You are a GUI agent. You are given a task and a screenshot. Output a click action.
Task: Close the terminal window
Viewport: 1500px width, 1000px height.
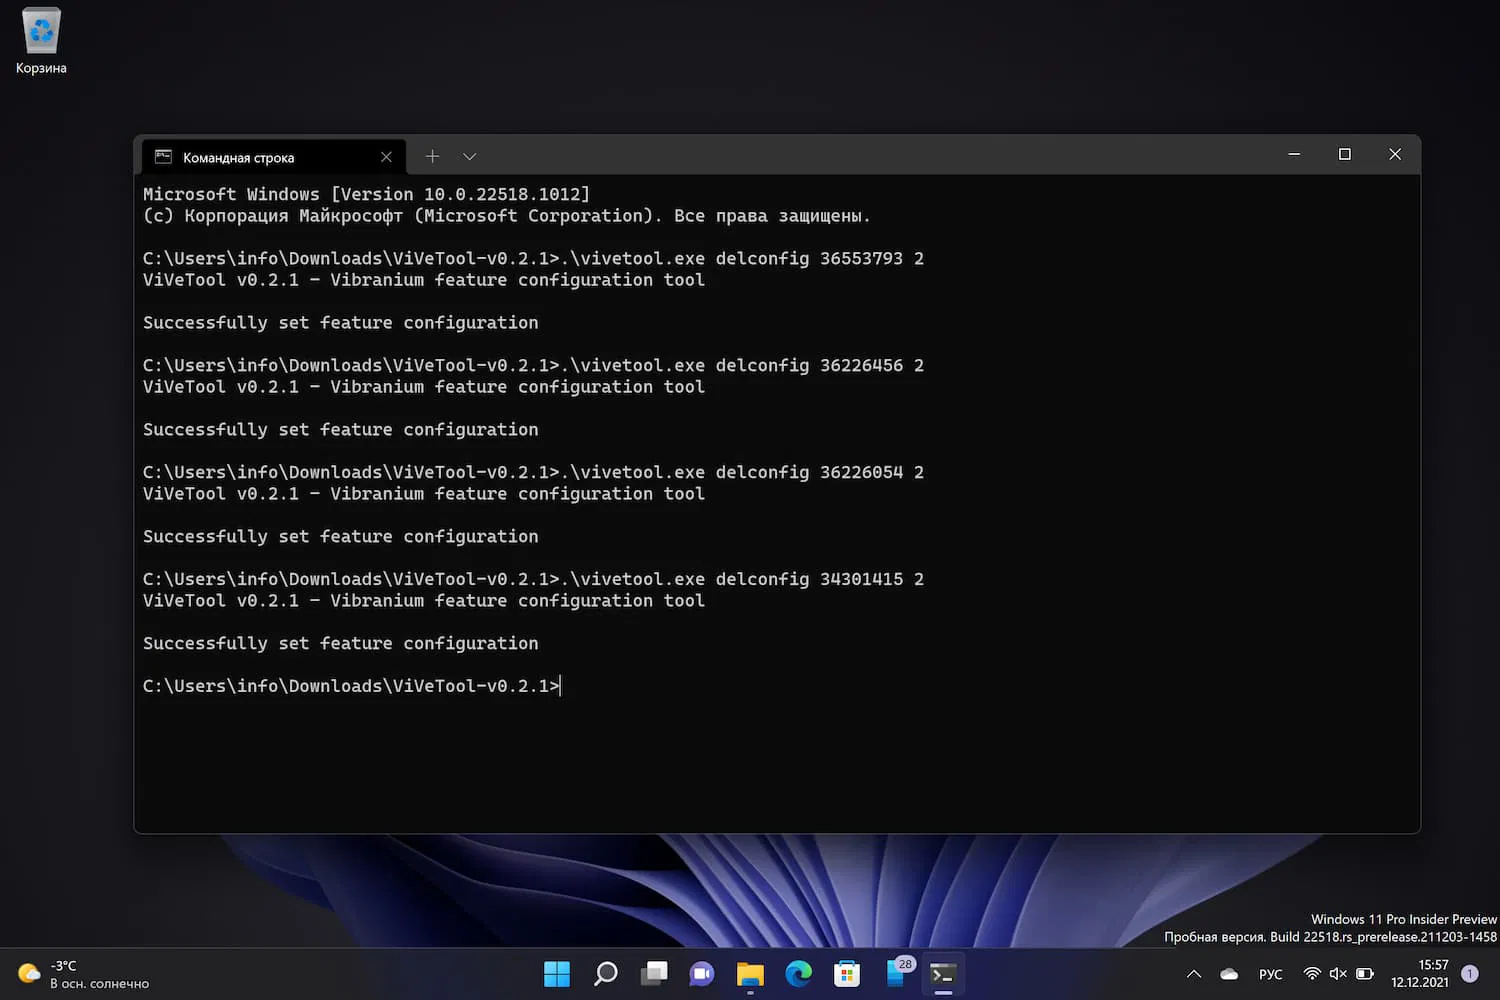point(1395,154)
